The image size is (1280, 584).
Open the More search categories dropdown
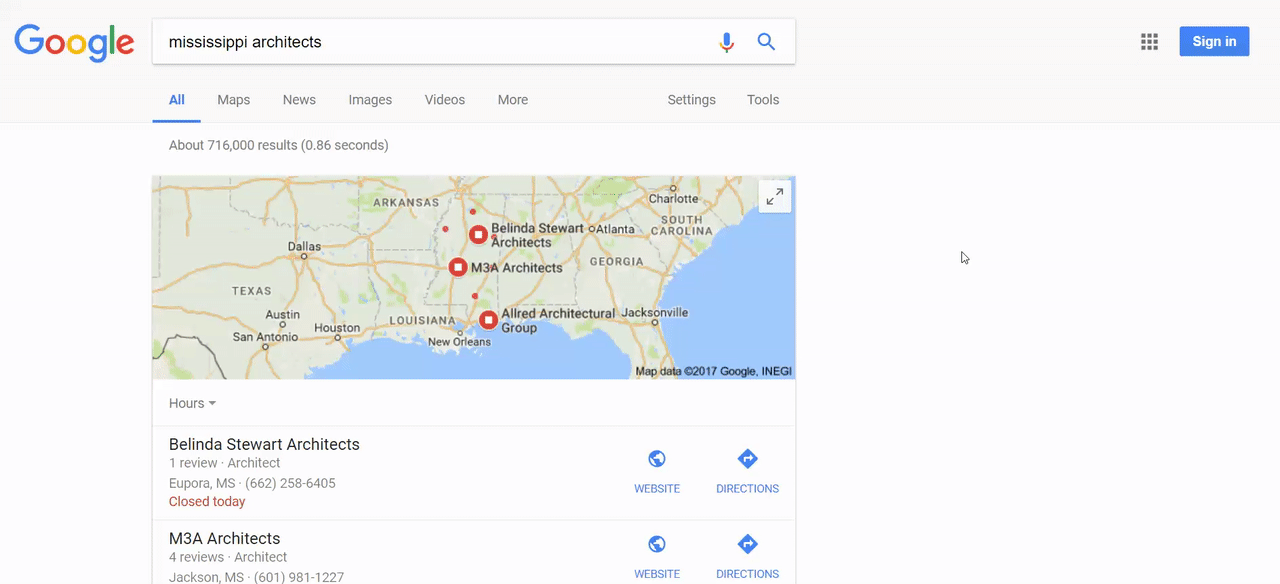pyautogui.click(x=513, y=100)
